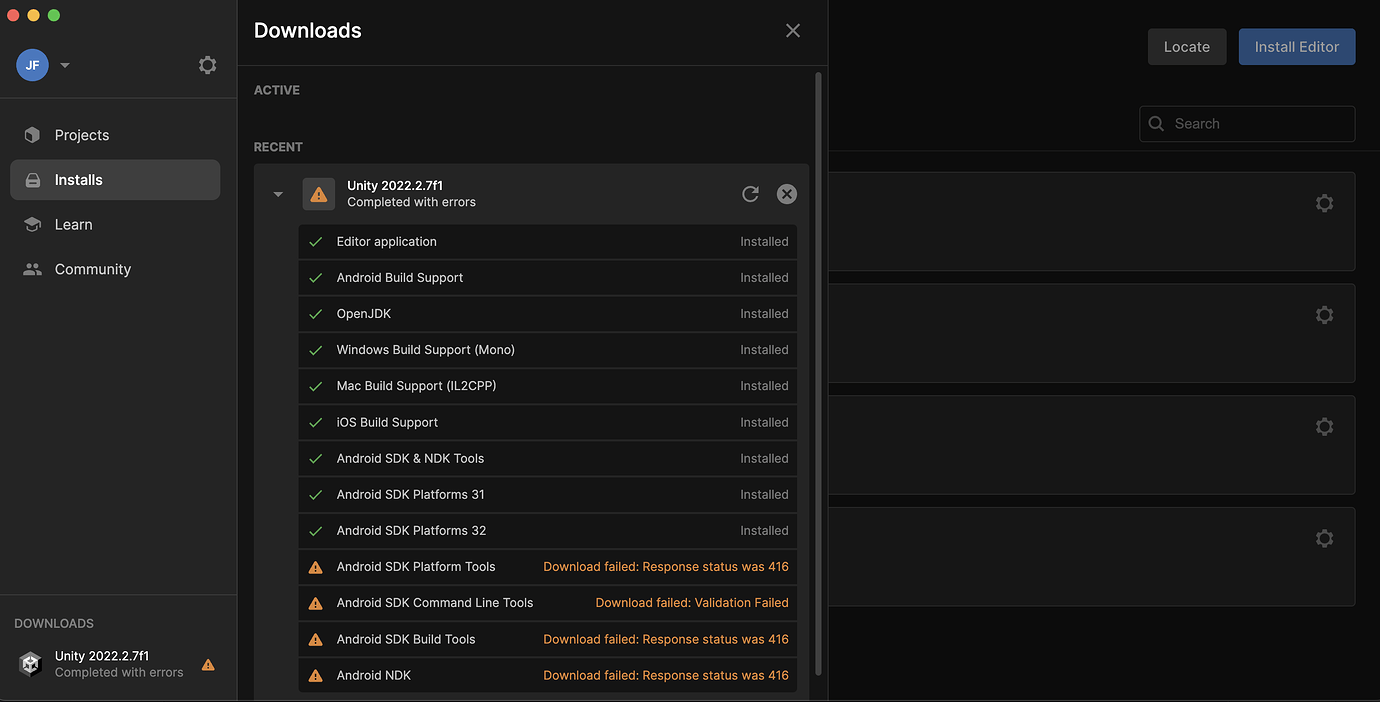Click the warning icon beside Android SDK Command Line Tools

coord(315,602)
